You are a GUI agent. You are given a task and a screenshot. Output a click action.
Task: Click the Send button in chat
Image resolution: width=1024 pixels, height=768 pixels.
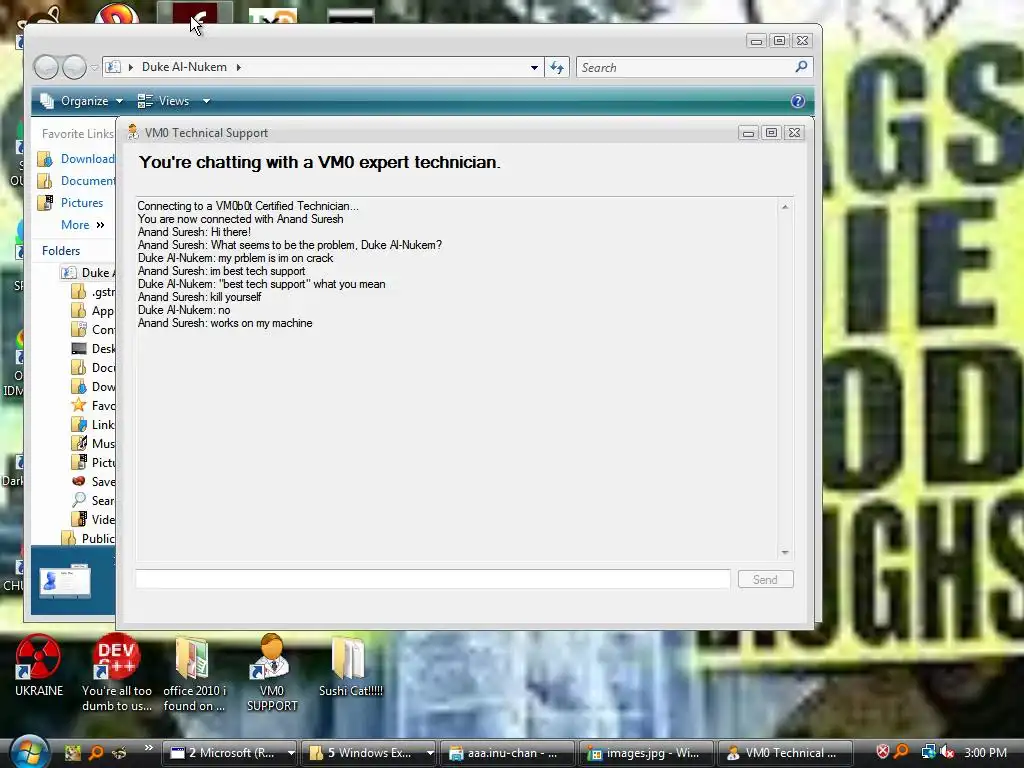click(765, 579)
